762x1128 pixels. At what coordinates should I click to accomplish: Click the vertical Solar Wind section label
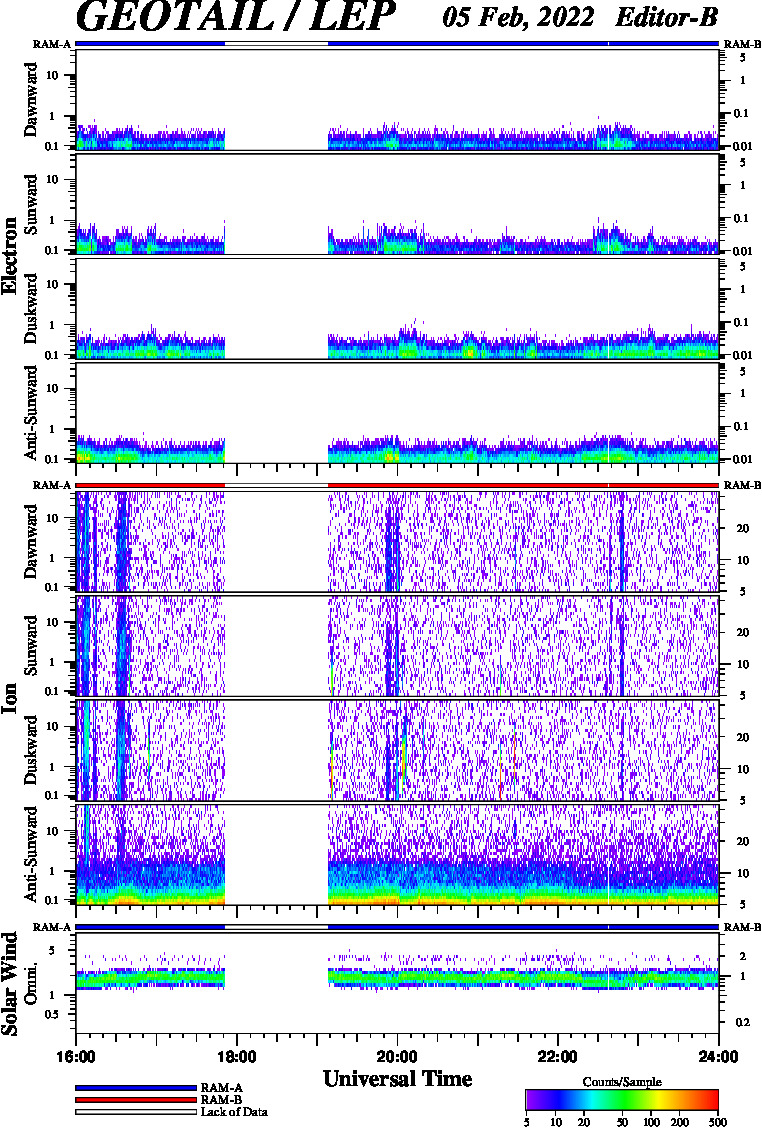click(x=9, y=984)
